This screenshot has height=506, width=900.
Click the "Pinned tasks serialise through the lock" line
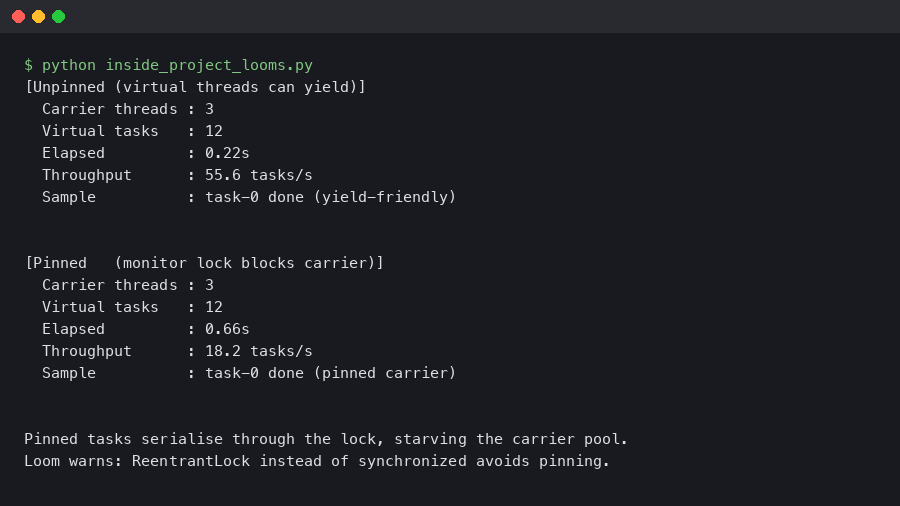point(326,439)
